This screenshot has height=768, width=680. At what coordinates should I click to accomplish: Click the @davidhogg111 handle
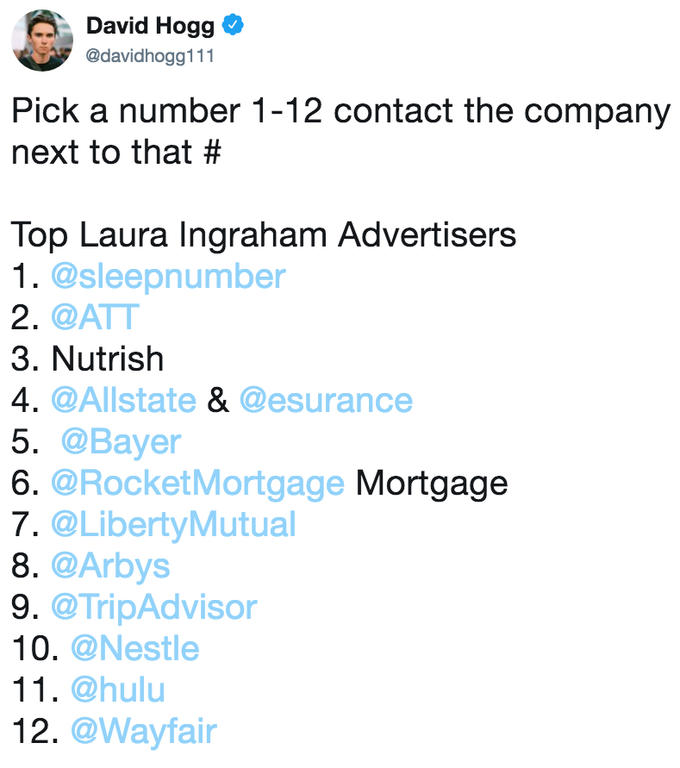[150, 56]
